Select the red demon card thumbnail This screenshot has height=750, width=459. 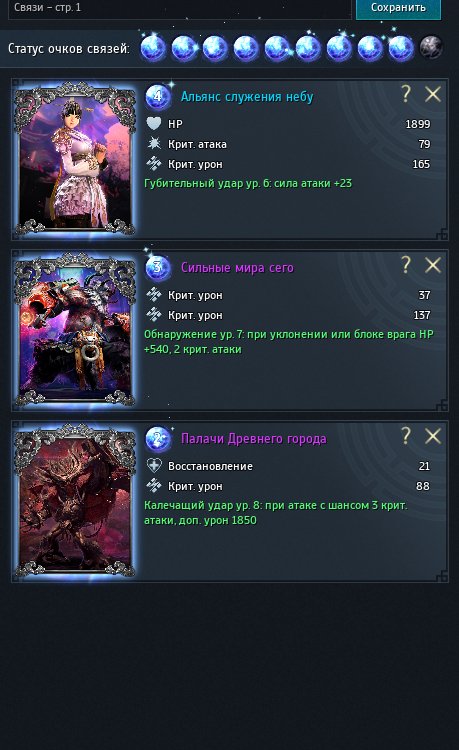(x=75, y=500)
